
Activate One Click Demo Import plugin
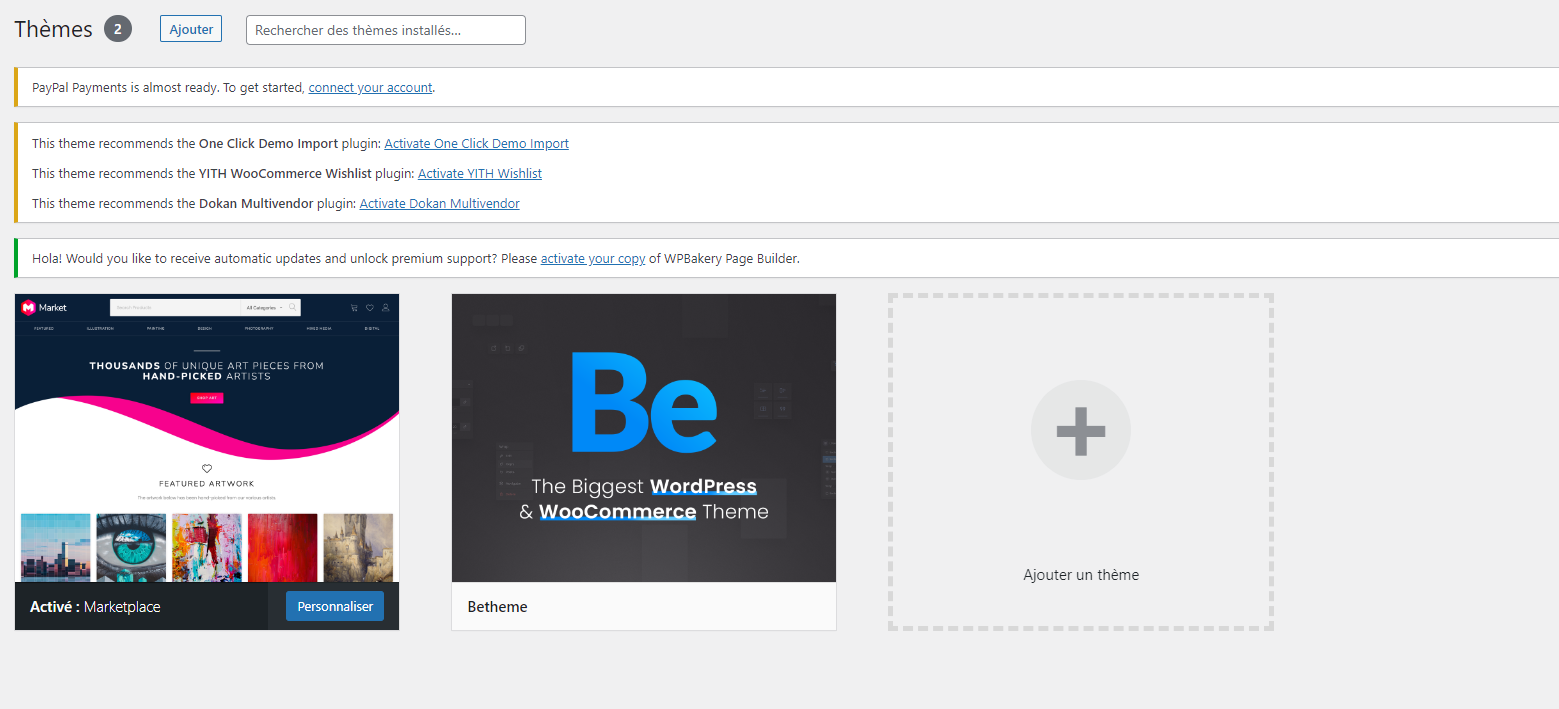pos(476,144)
